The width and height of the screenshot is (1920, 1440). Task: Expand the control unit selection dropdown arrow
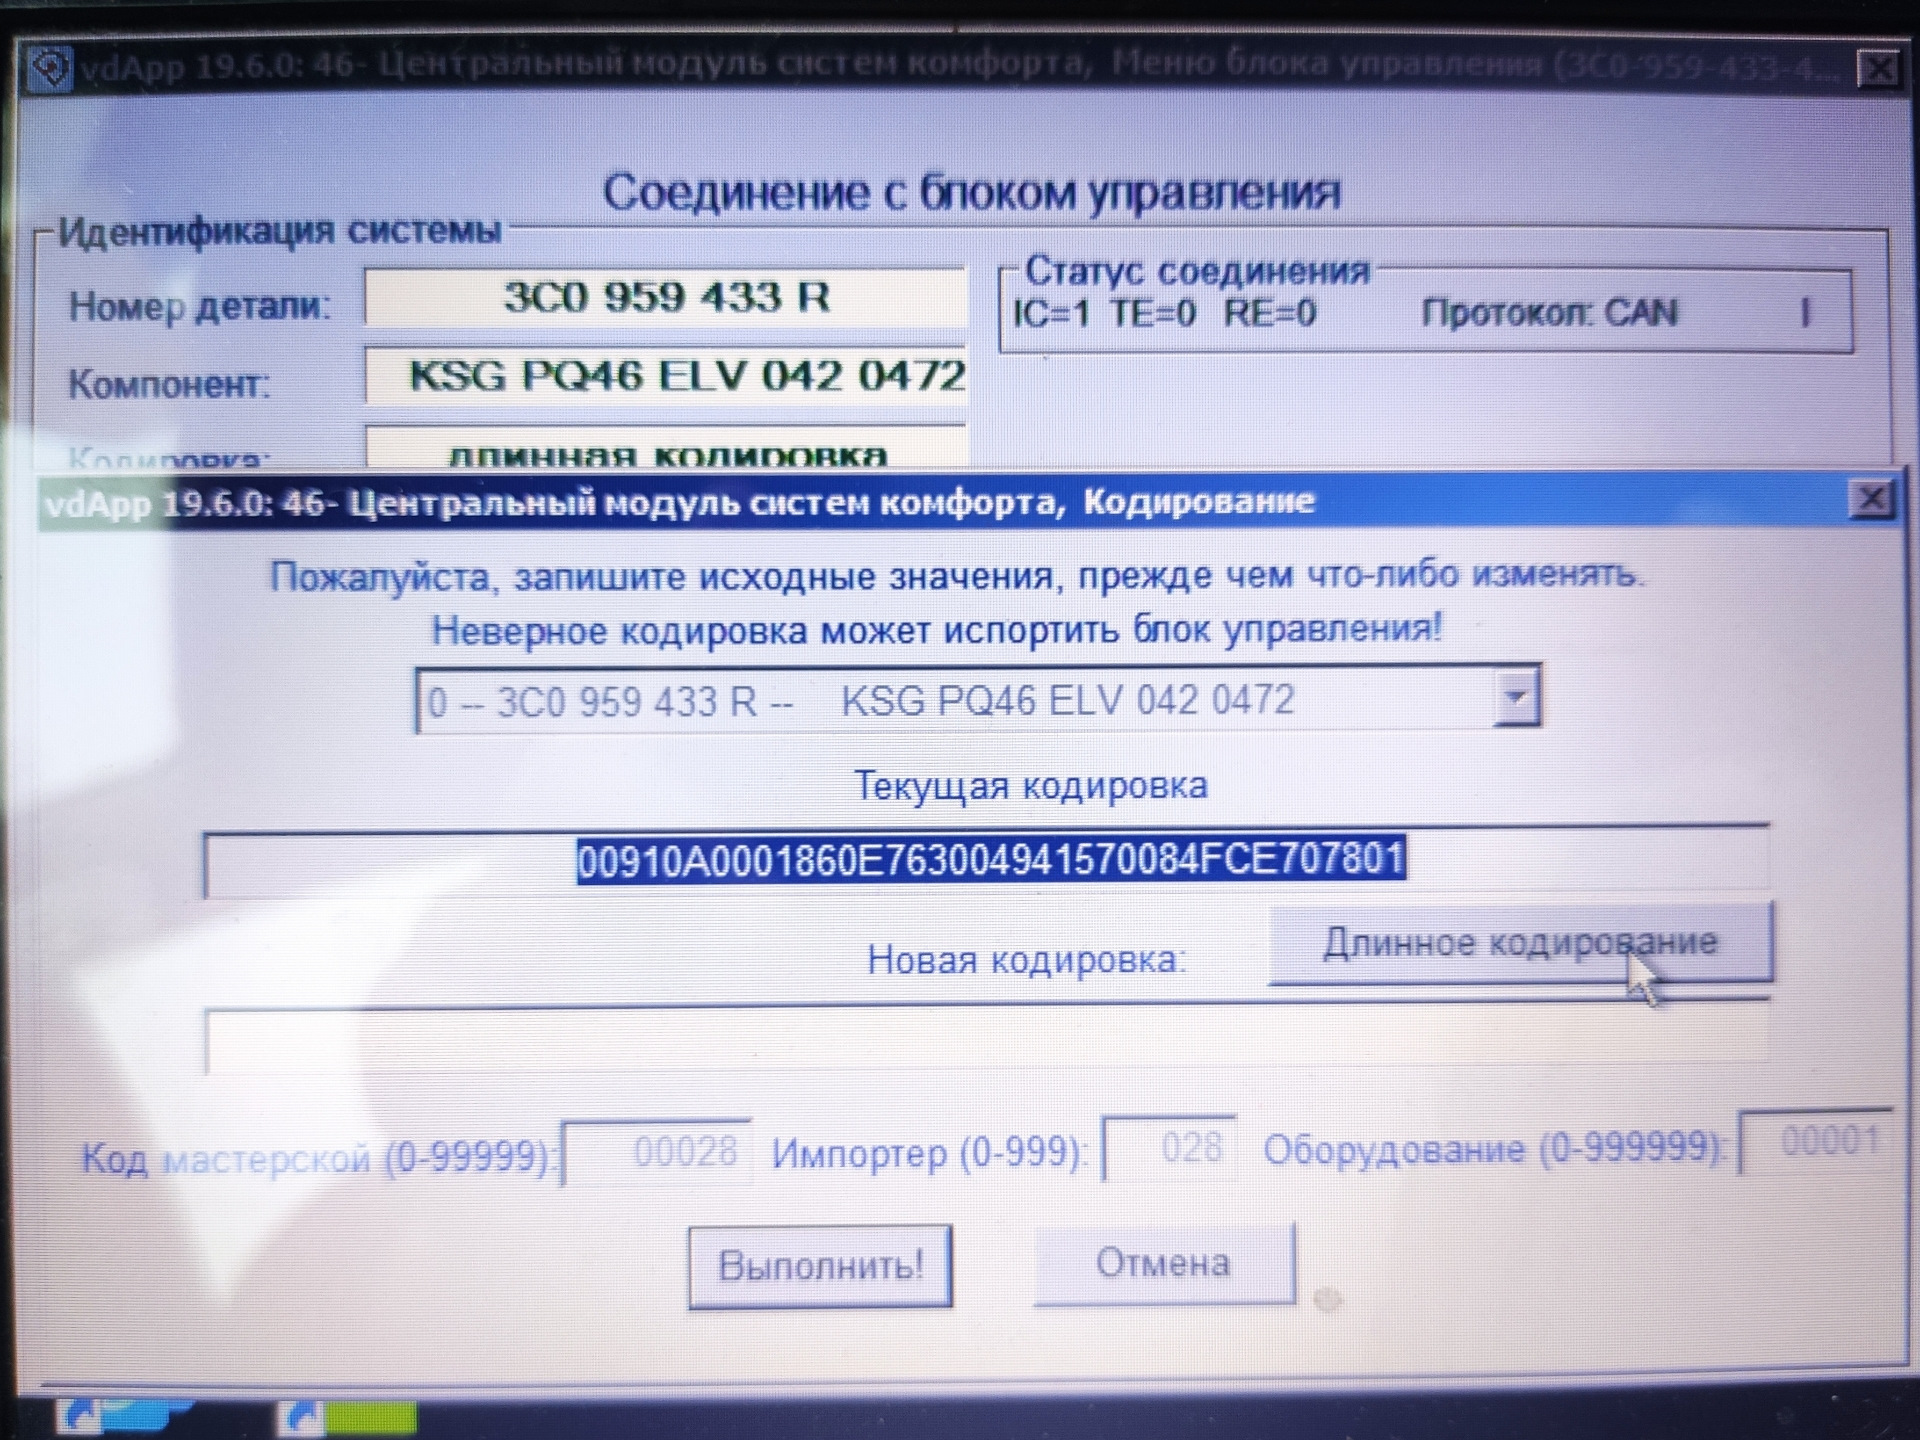[x=1516, y=697]
